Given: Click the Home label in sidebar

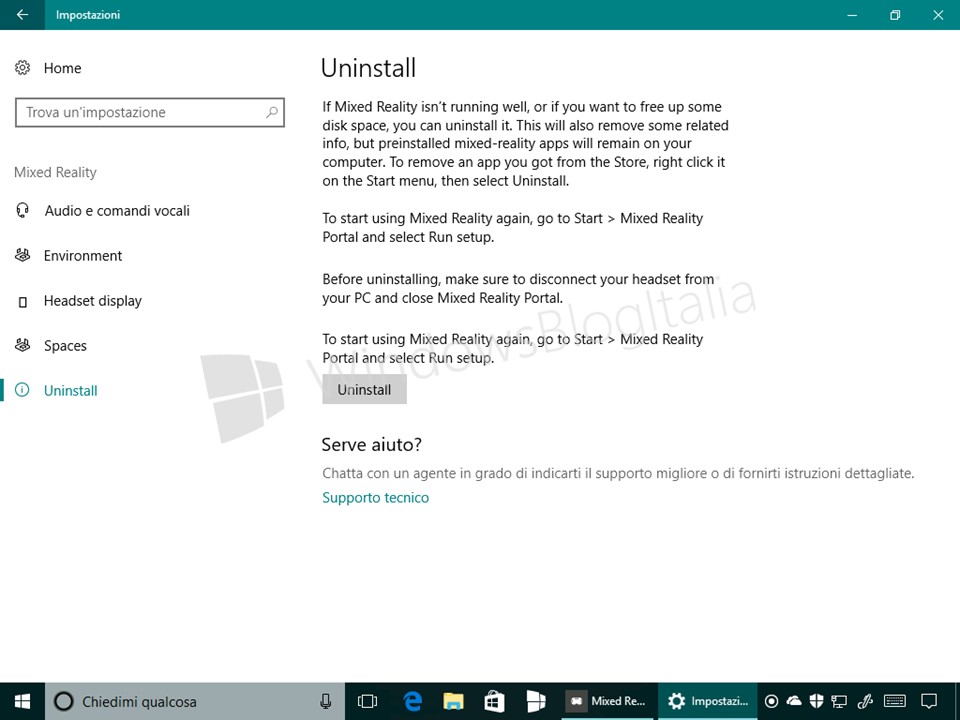Looking at the screenshot, I should point(62,68).
